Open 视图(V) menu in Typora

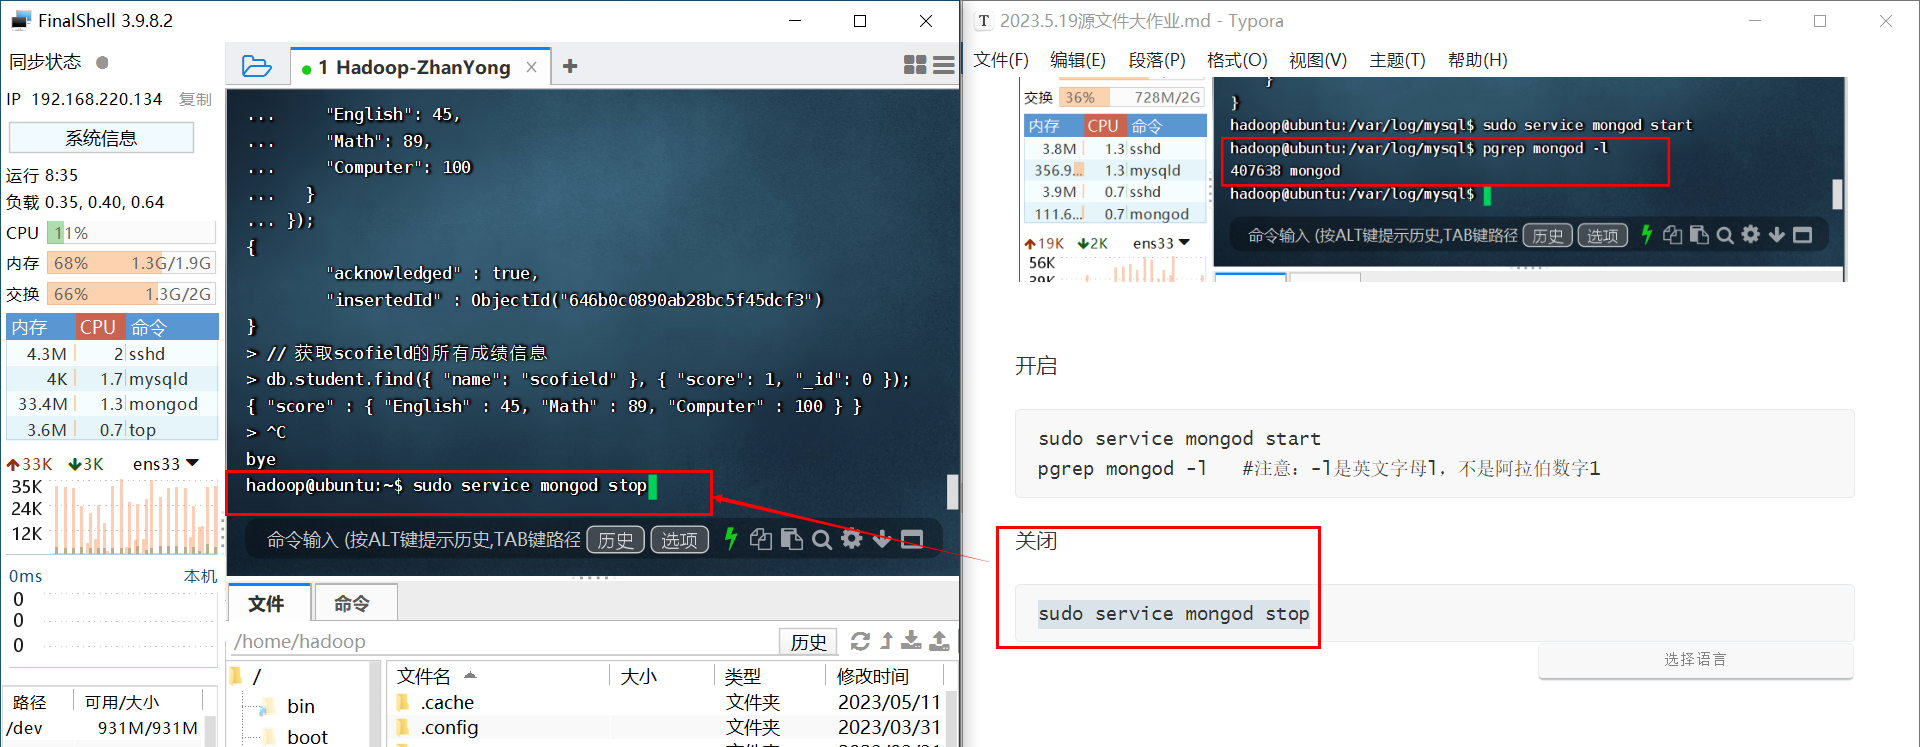(1318, 60)
